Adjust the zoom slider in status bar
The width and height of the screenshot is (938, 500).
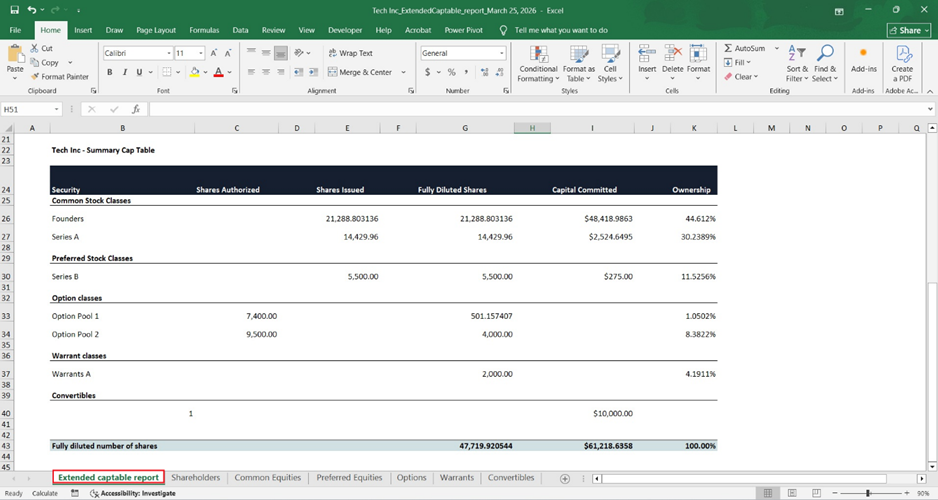(868, 493)
